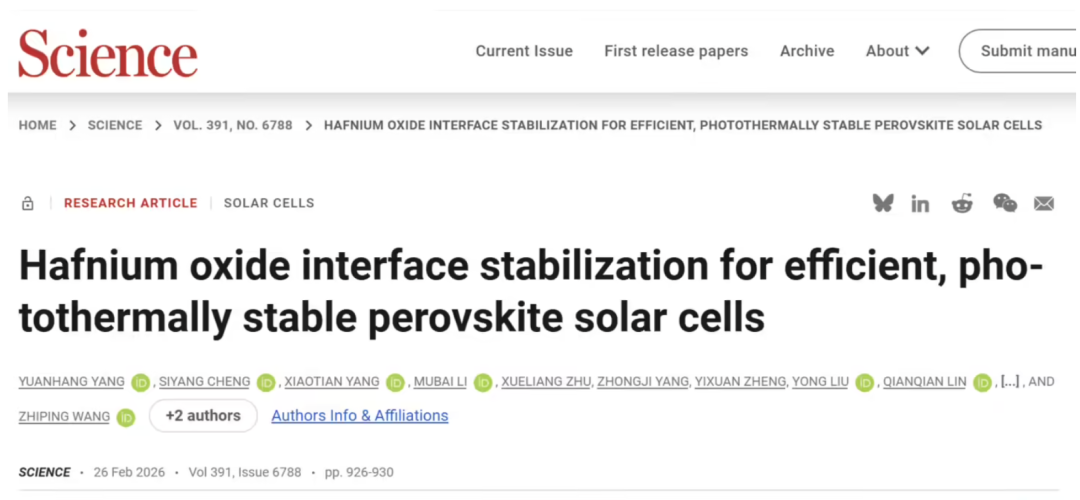Go to First release papers
The image size is (1080, 500).
point(676,51)
